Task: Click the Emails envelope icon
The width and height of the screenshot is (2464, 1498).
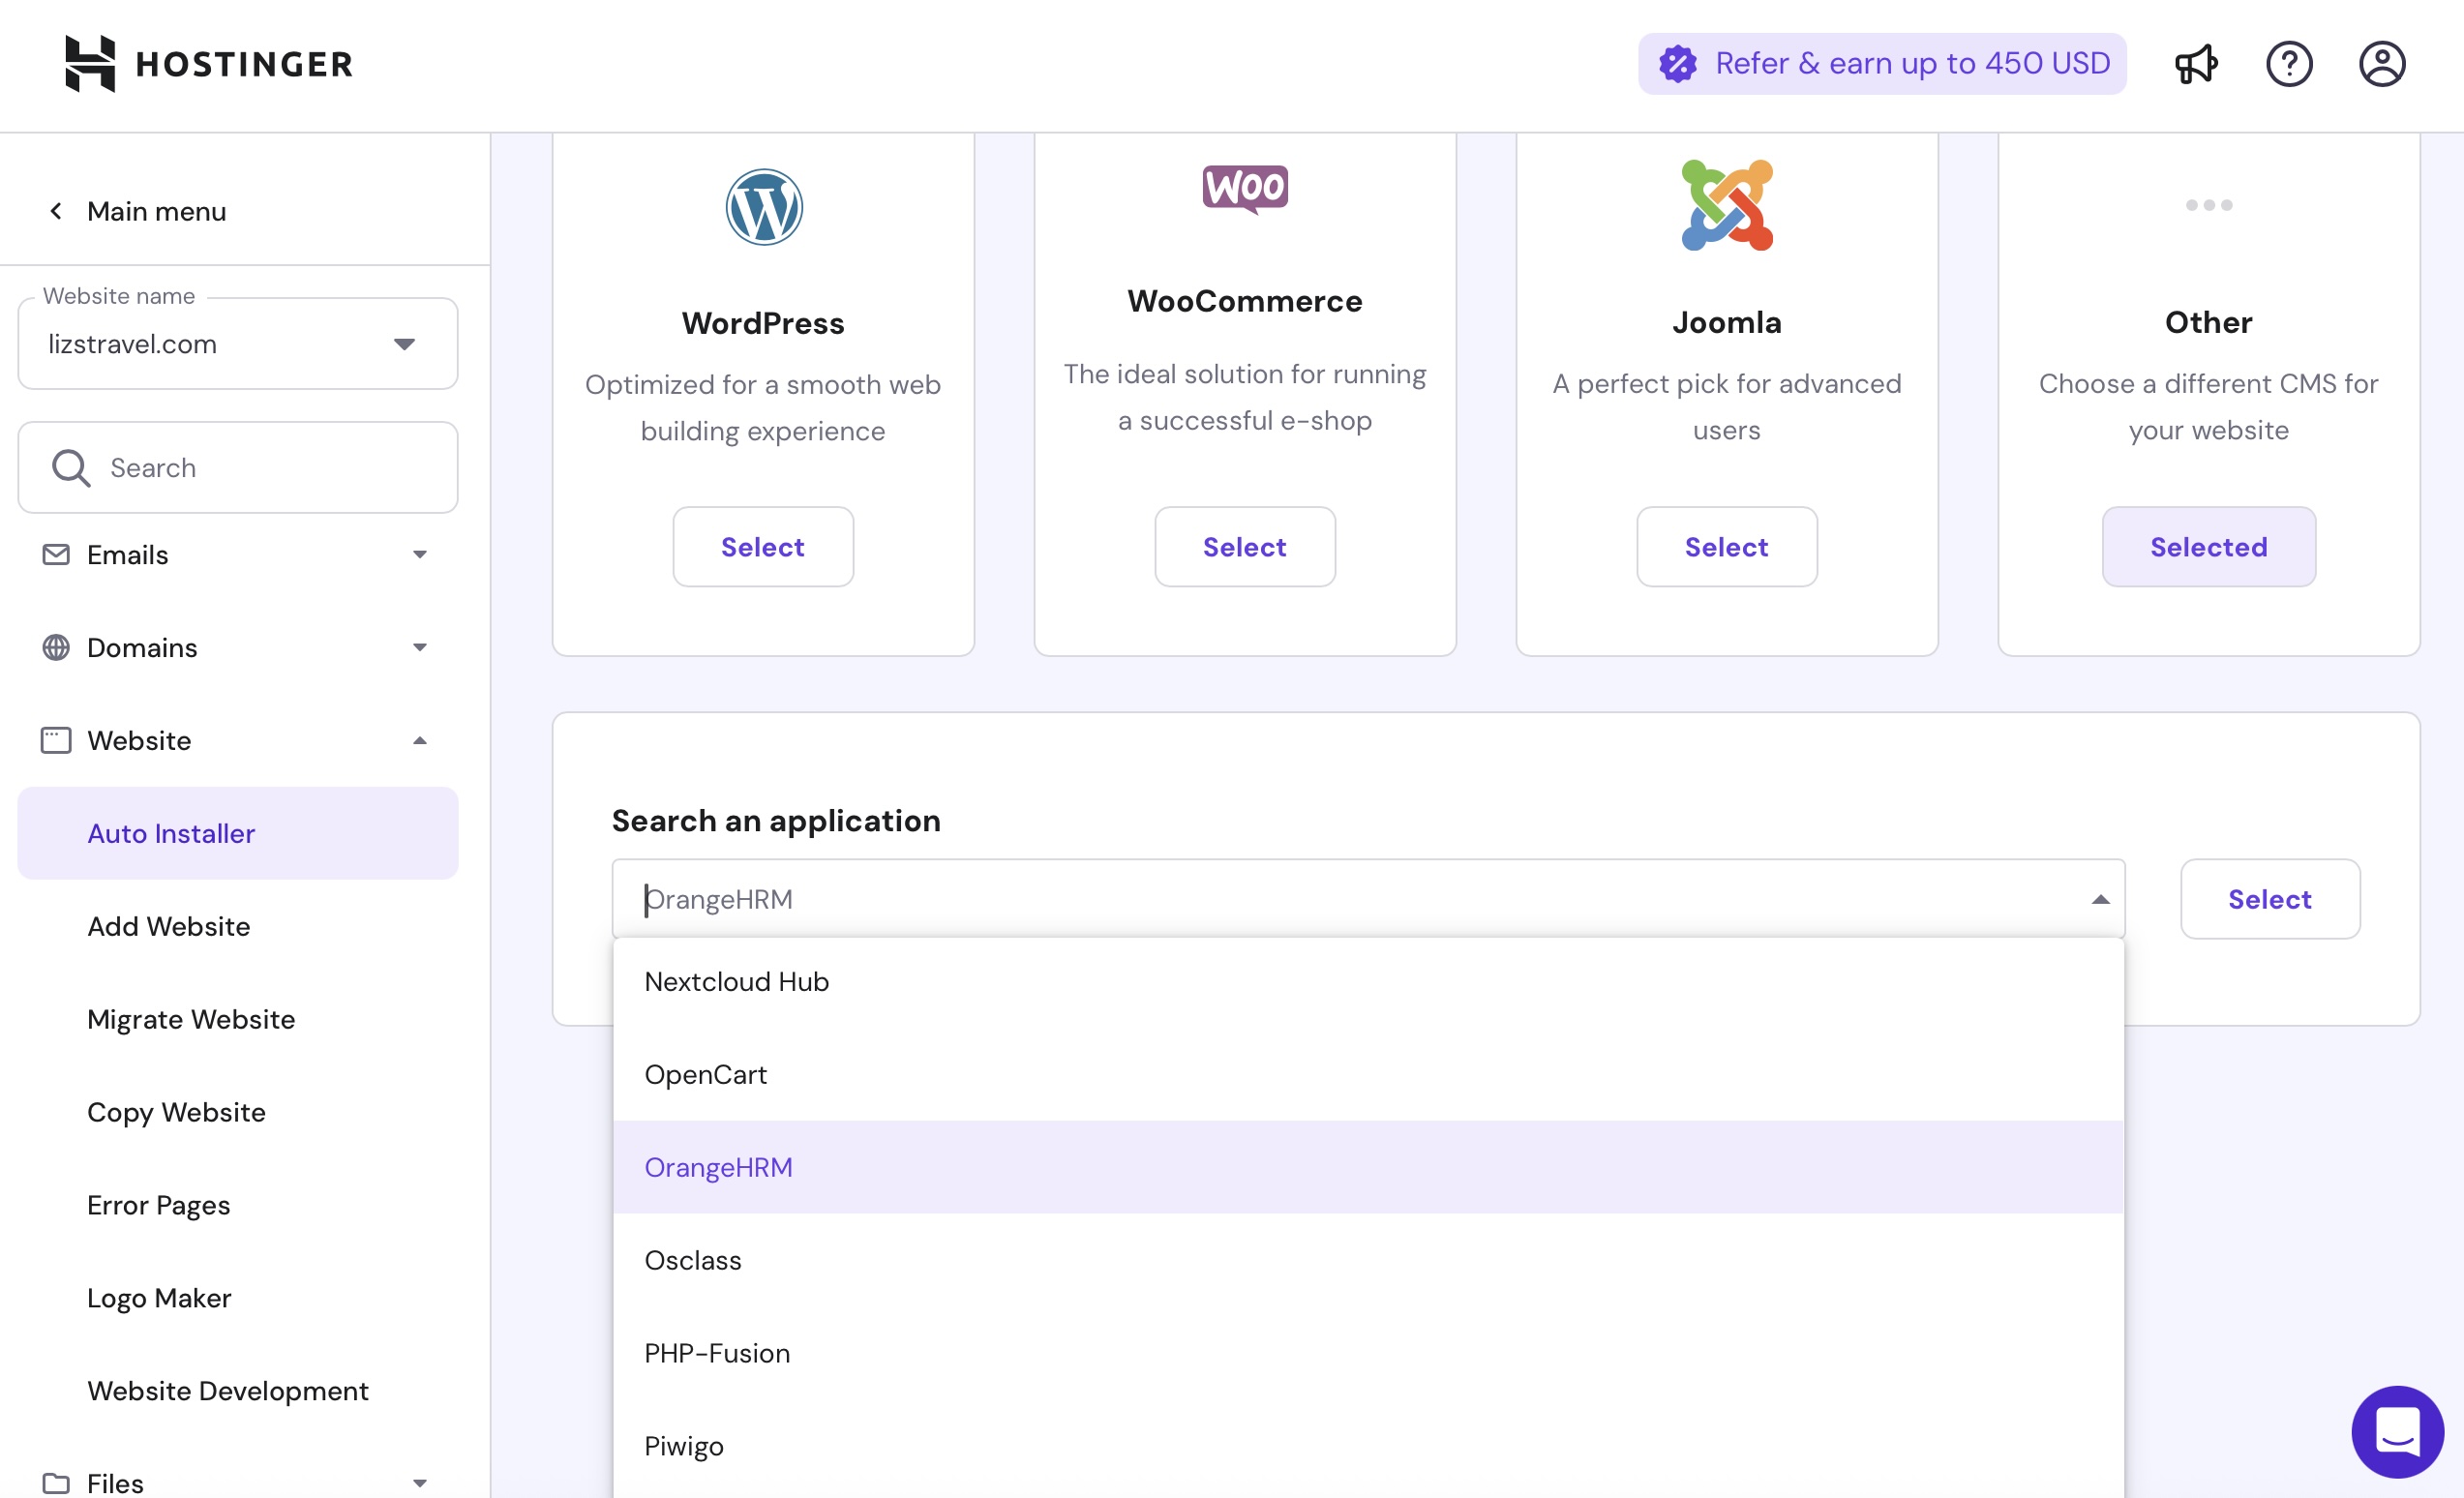Action: point(56,555)
